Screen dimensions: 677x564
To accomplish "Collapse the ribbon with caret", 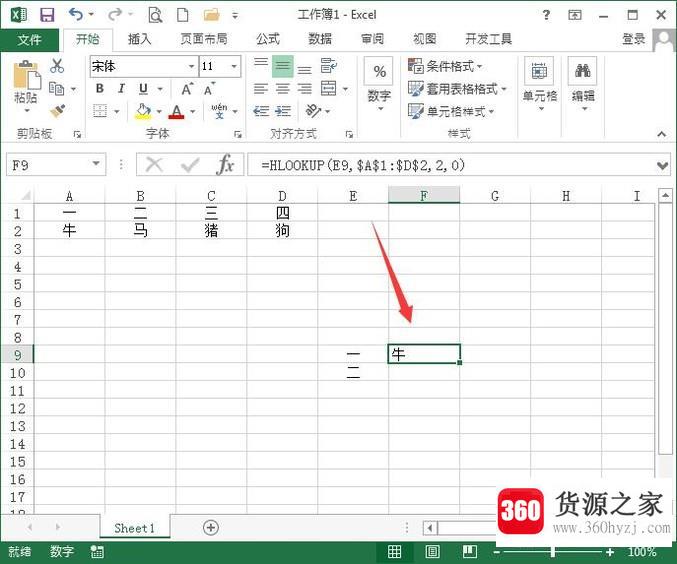I will 661,134.
